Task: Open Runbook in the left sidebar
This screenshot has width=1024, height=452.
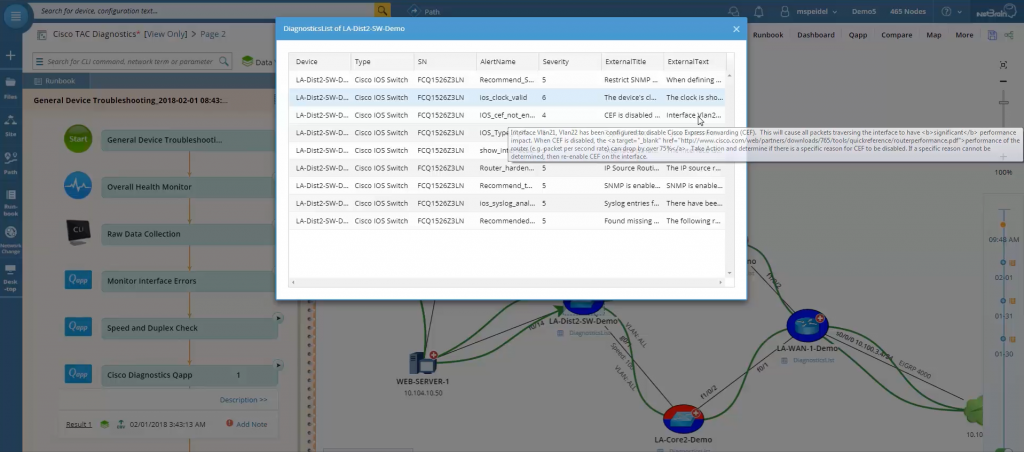Action: 10,202
